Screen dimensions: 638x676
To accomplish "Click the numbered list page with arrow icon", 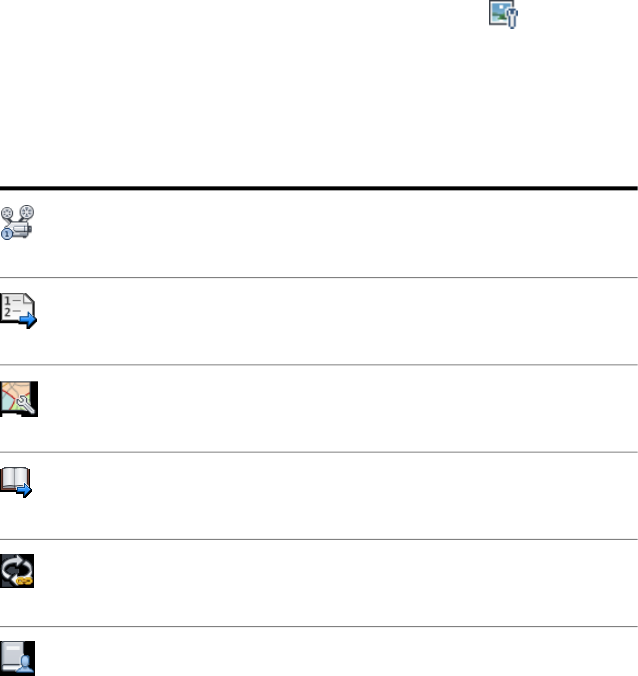I will point(19,309).
